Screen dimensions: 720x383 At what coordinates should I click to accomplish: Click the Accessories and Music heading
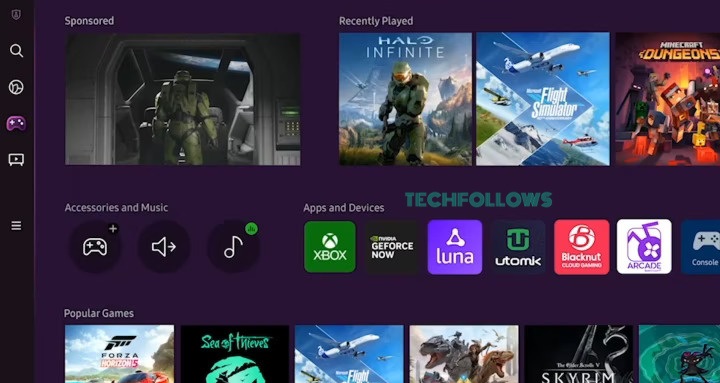pos(116,208)
